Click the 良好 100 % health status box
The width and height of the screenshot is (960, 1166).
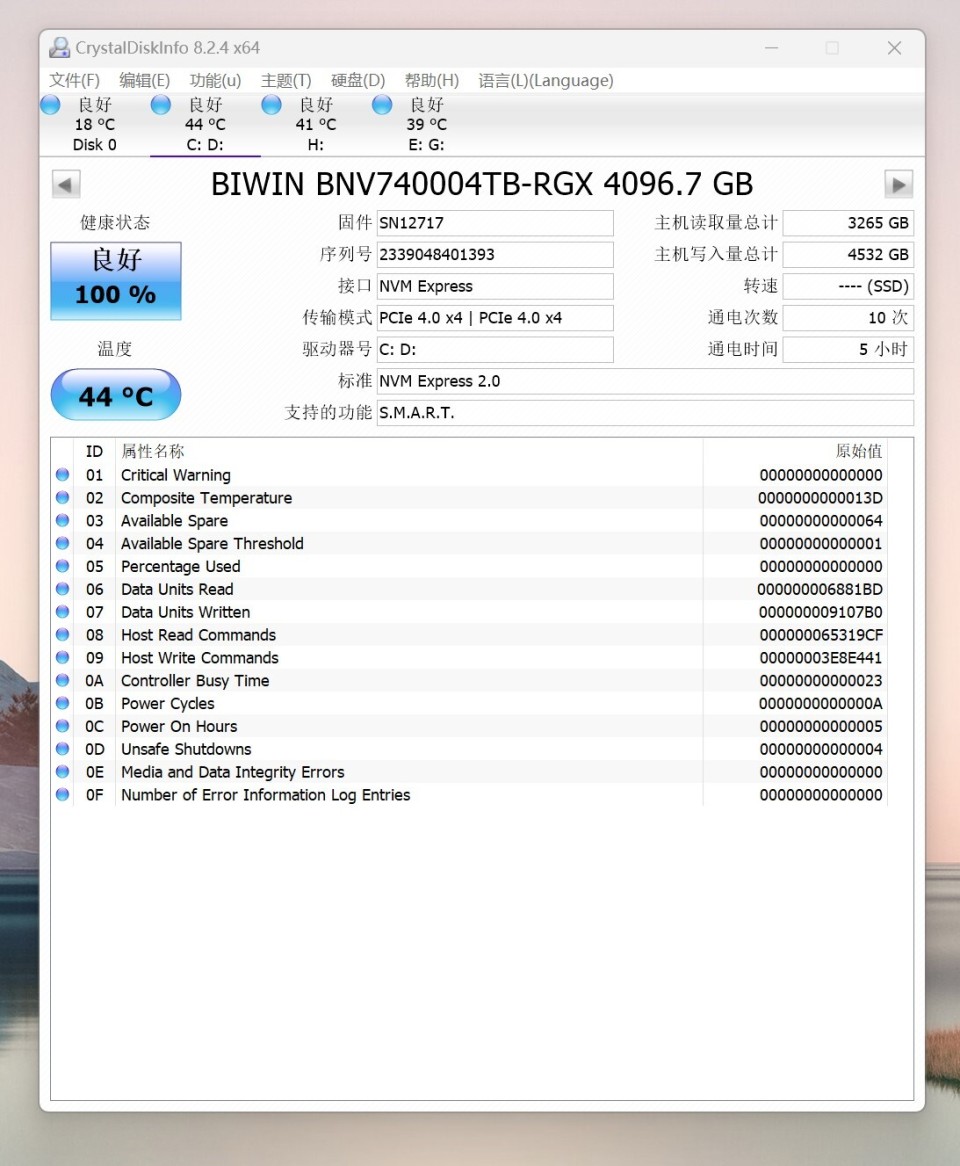116,281
